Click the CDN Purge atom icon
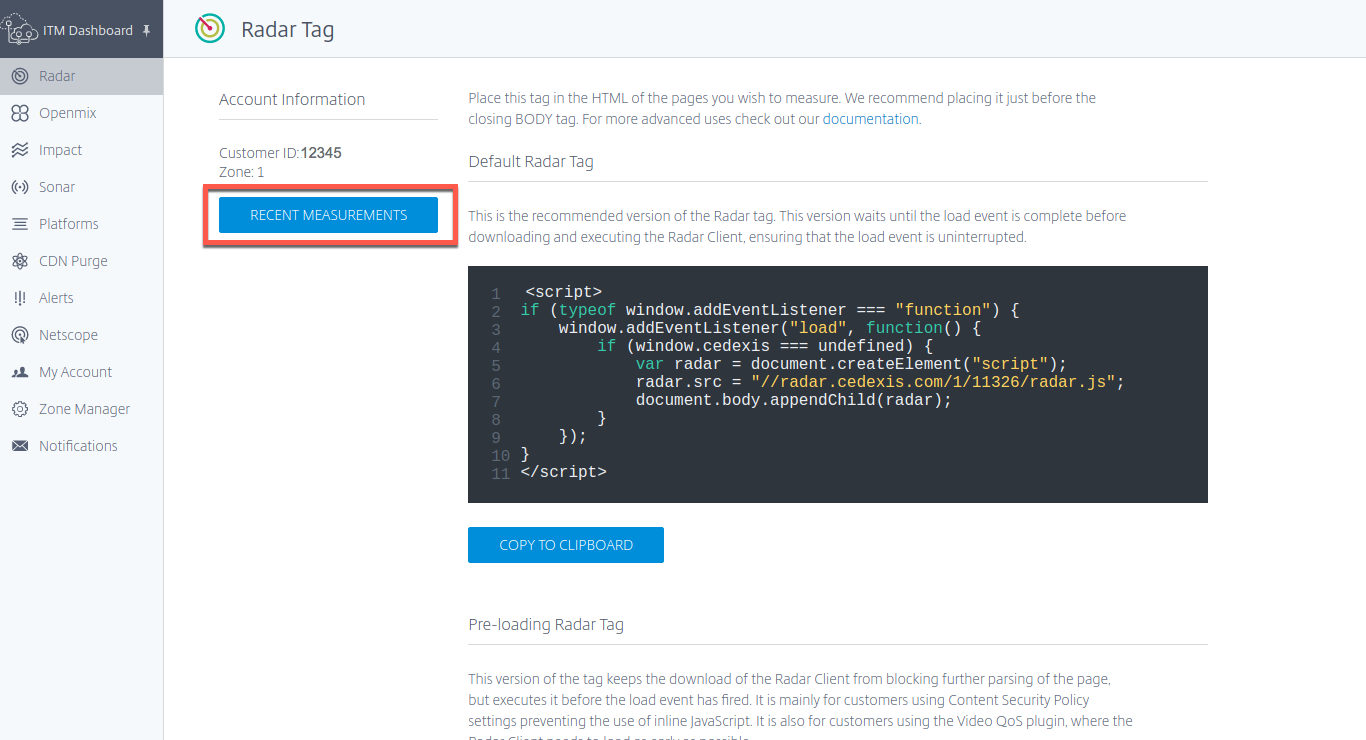Viewport: 1366px width, 740px height. click(20, 261)
